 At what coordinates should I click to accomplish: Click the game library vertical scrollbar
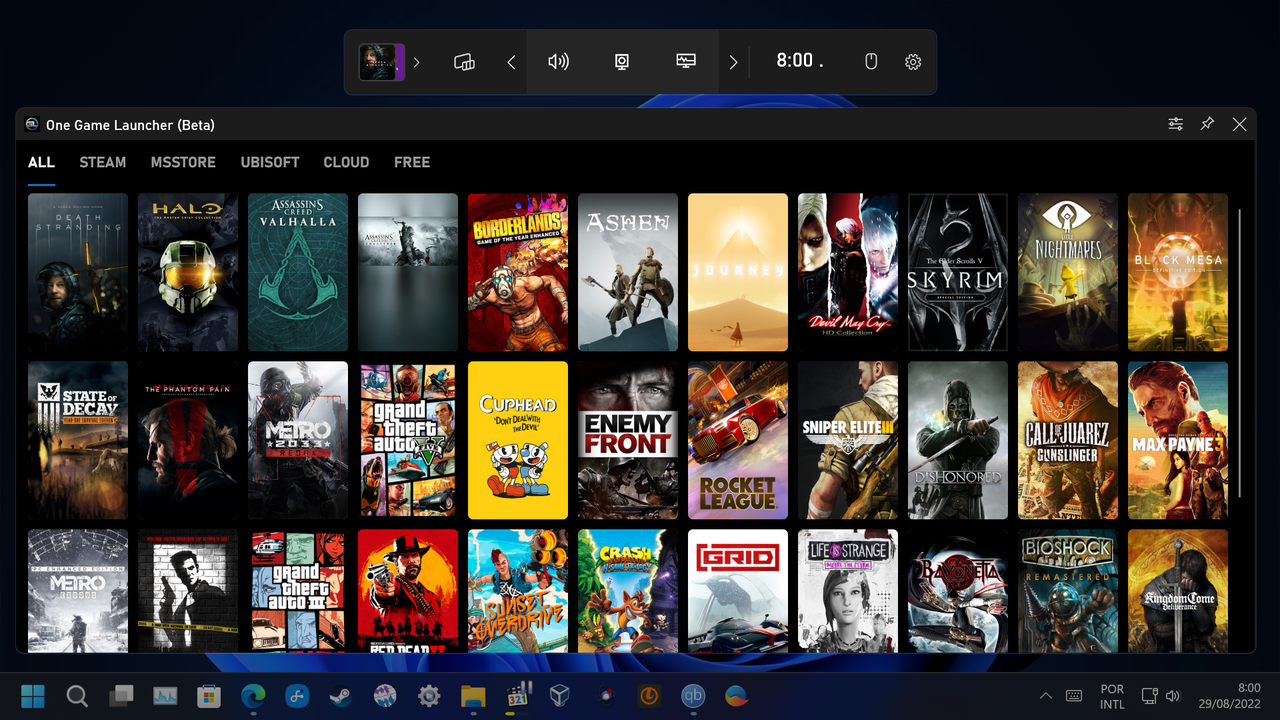click(1240, 354)
